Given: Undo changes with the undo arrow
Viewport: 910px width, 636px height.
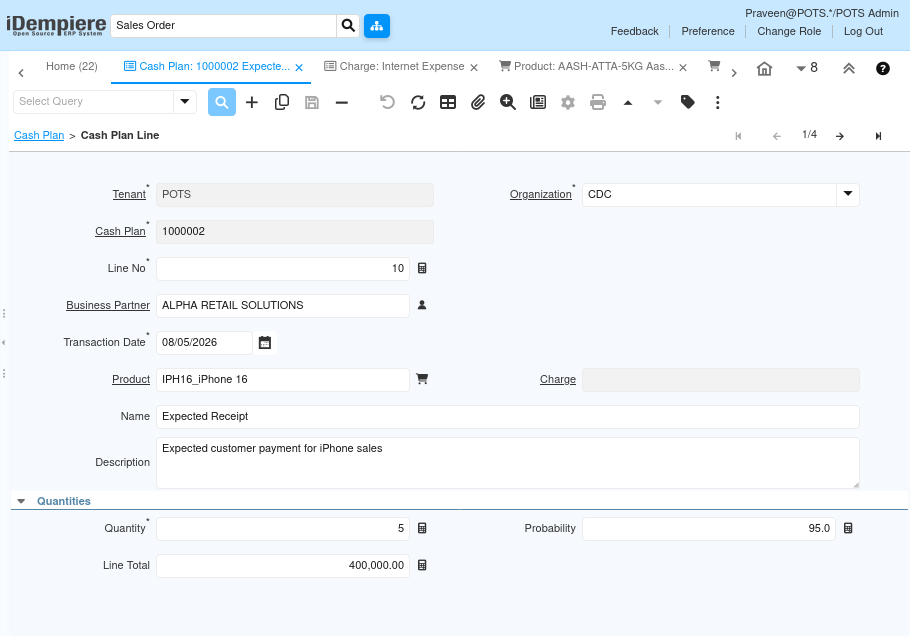Looking at the screenshot, I should 387,103.
